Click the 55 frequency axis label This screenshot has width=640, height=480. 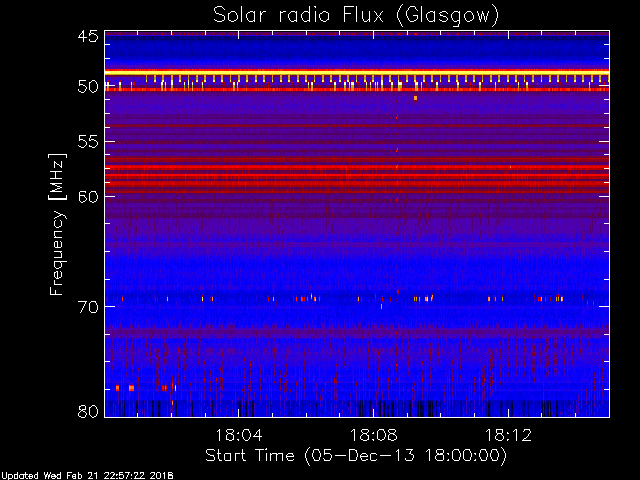[x=88, y=142]
